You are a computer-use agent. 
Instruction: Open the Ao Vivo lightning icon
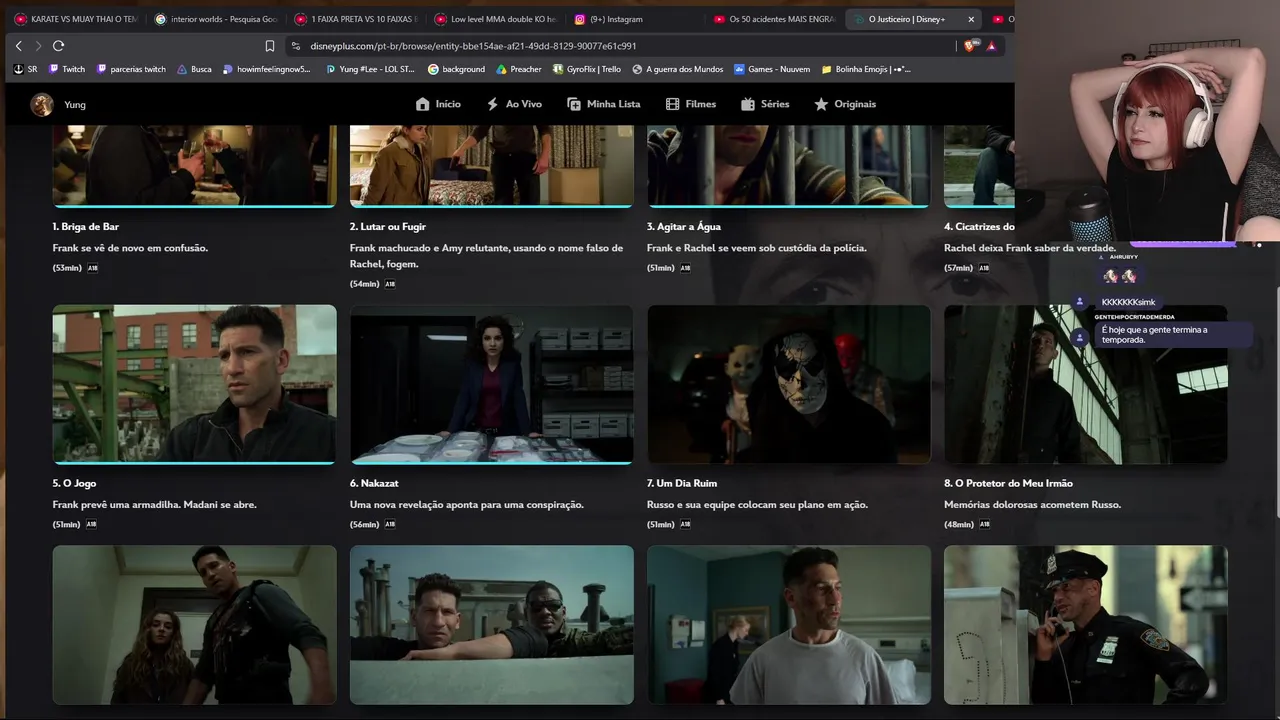click(492, 104)
